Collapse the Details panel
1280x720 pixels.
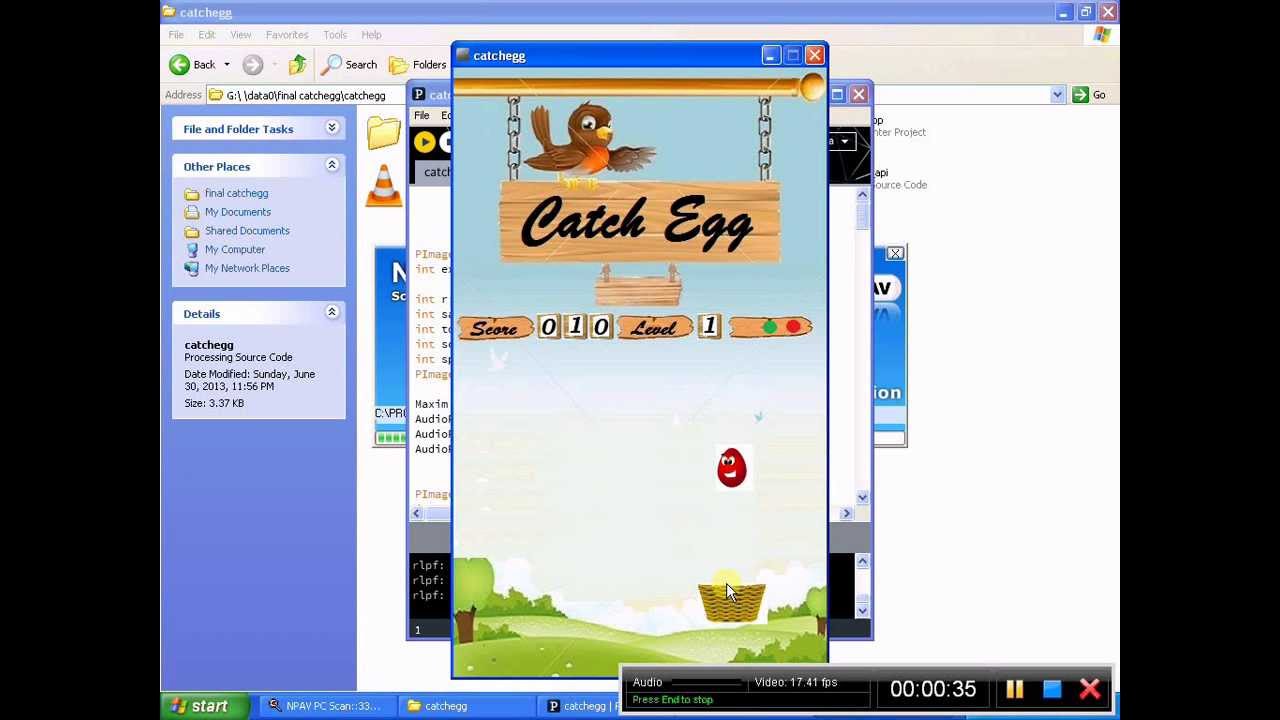(x=332, y=312)
